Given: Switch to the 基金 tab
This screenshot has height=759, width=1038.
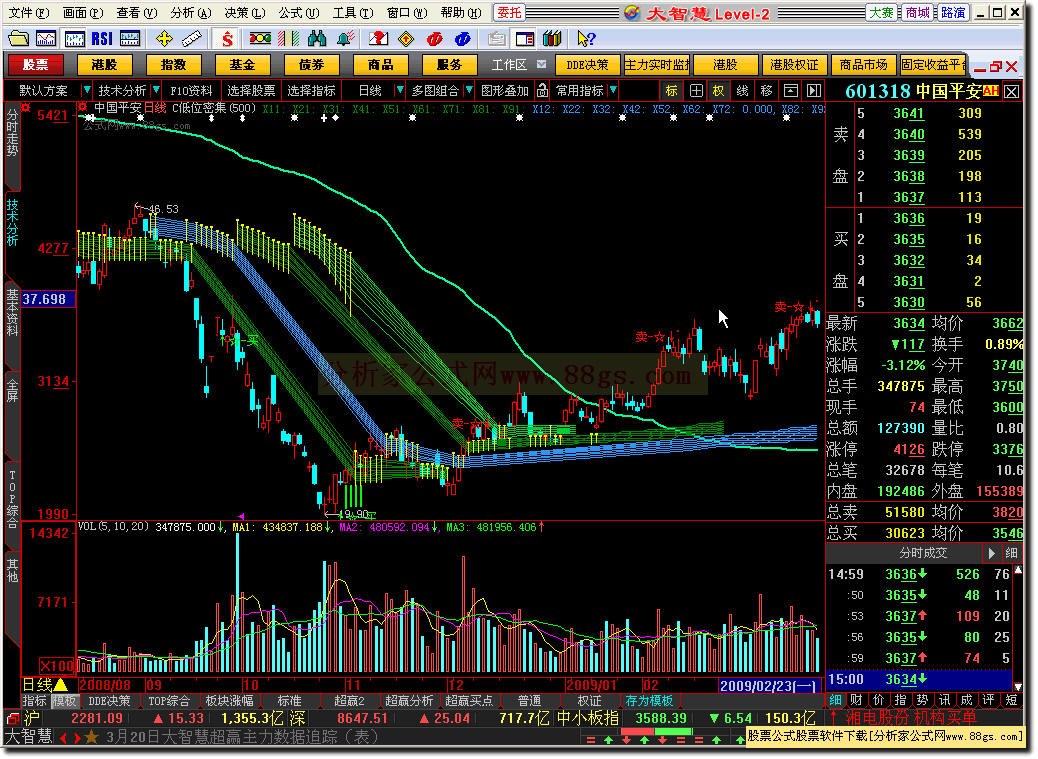Looking at the screenshot, I should 242,65.
